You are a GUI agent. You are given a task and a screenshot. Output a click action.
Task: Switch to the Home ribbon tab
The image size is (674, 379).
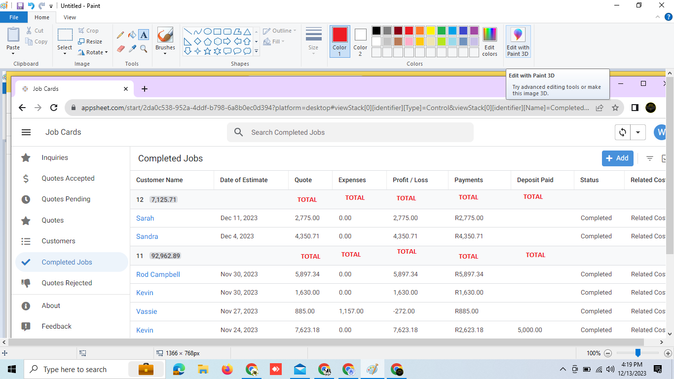pos(42,17)
